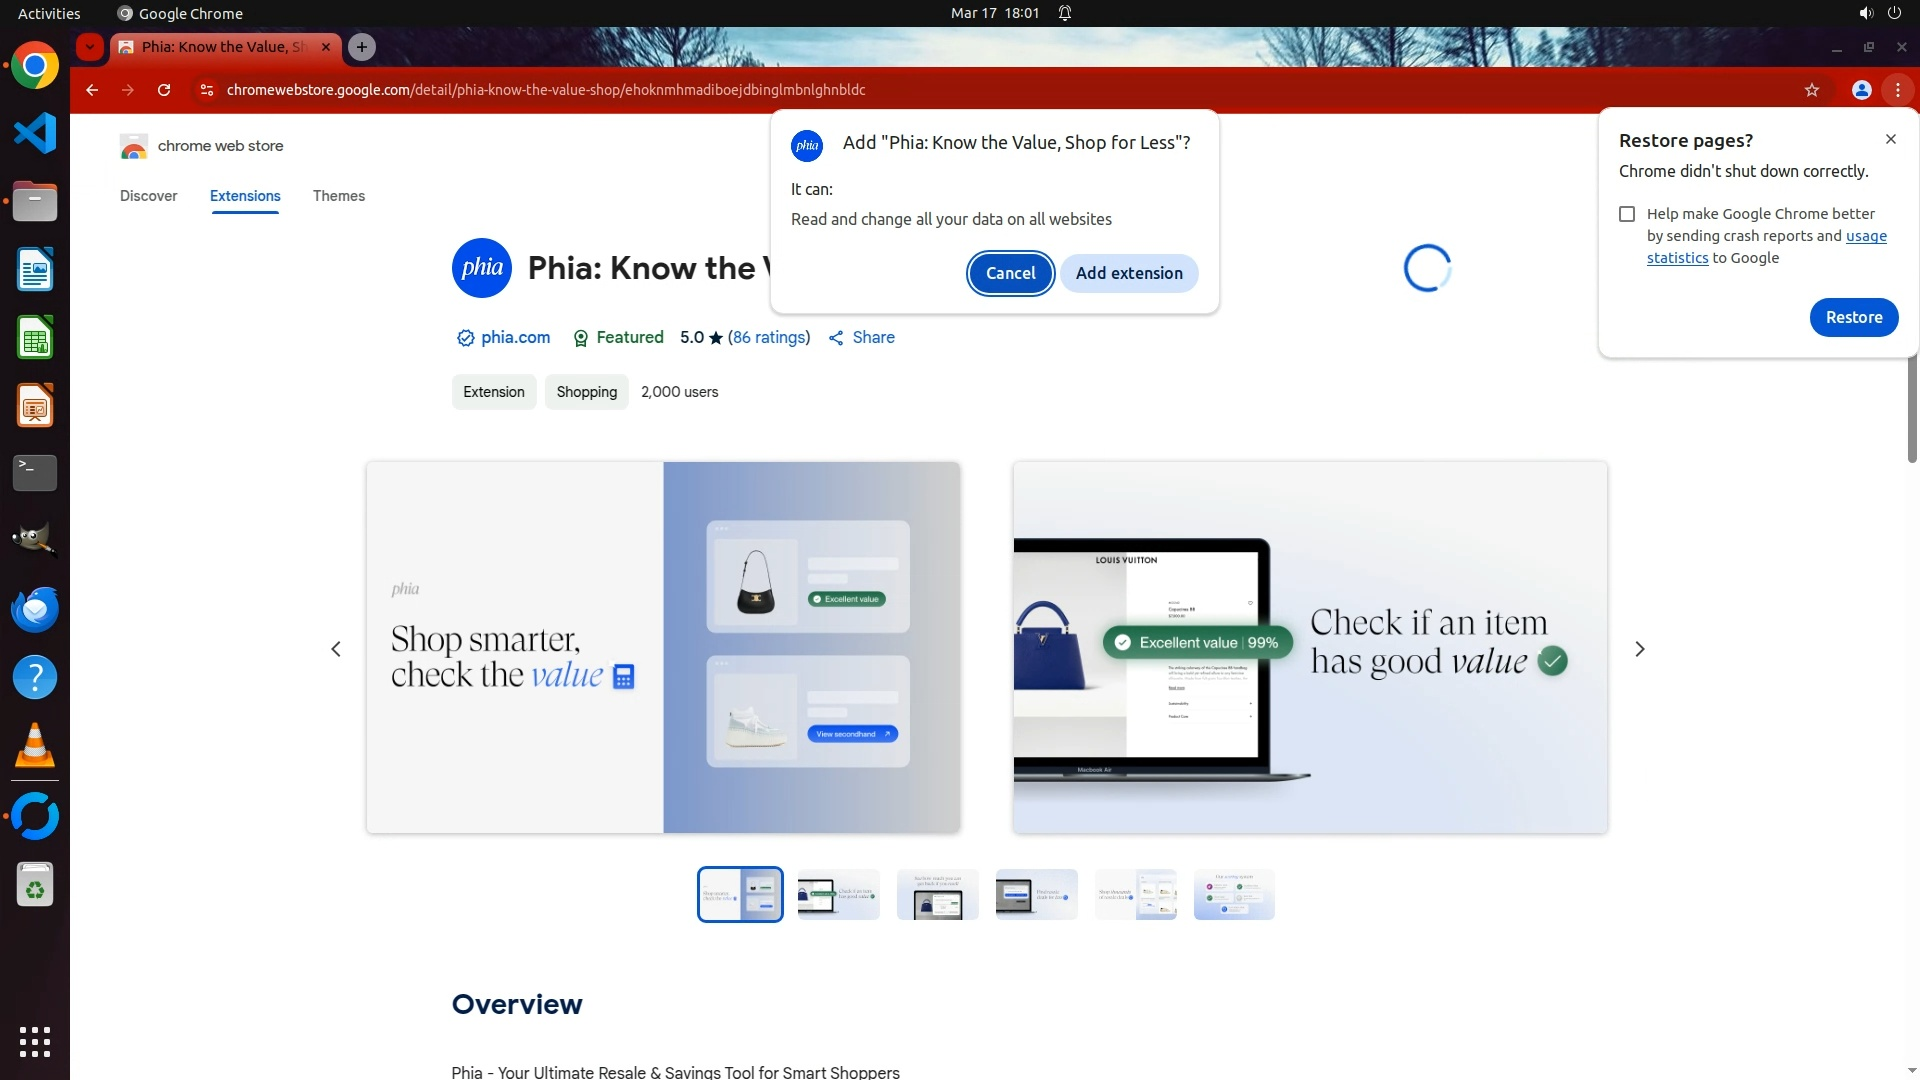
Task: Go back using the back arrow
Action: point(92,90)
